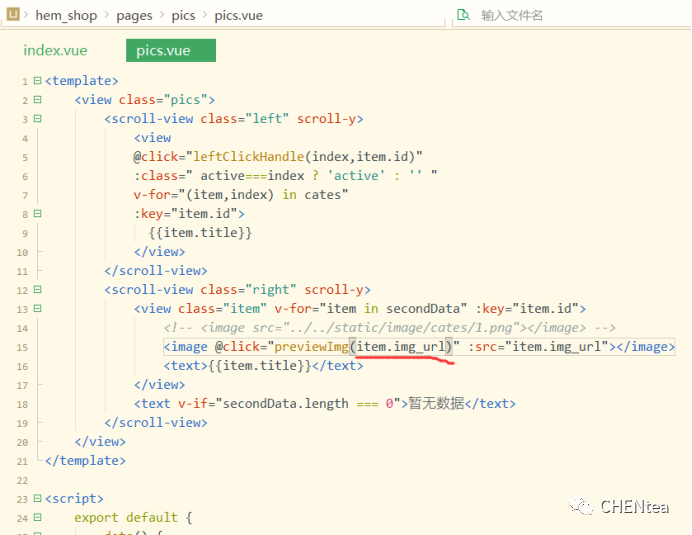Toggle the fold marker on line 8
Viewport: 692px width, 535px height.
[37, 214]
